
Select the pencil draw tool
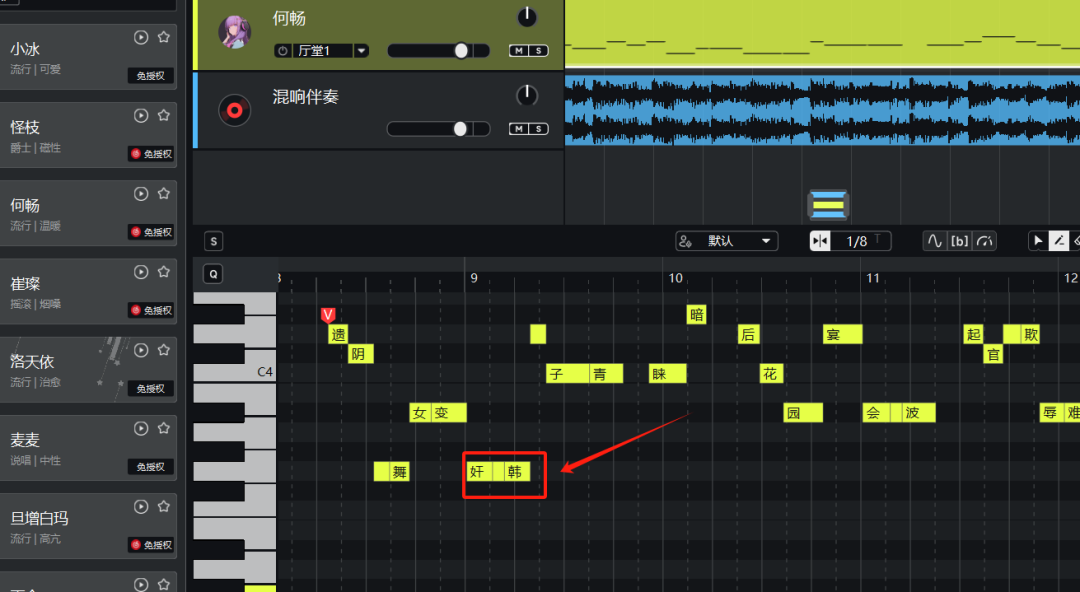point(1058,241)
